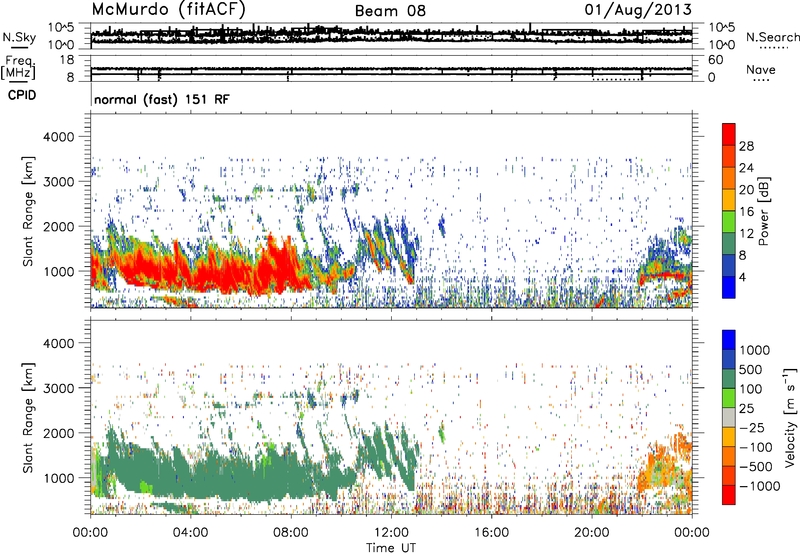Click the "Time UT" axis title

click(391, 548)
